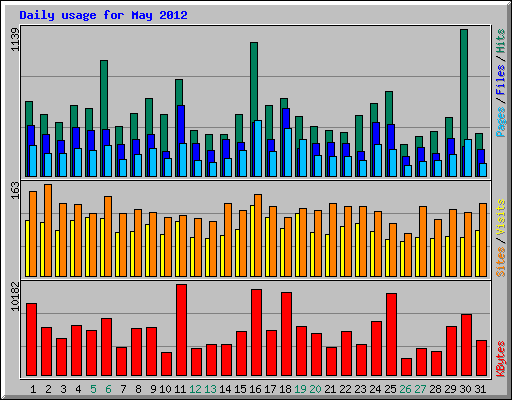Image resolution: width=512 pixels, height=400 pixels.
Task: Click the red KBytes bar for day 18
Action: [286, 334]
